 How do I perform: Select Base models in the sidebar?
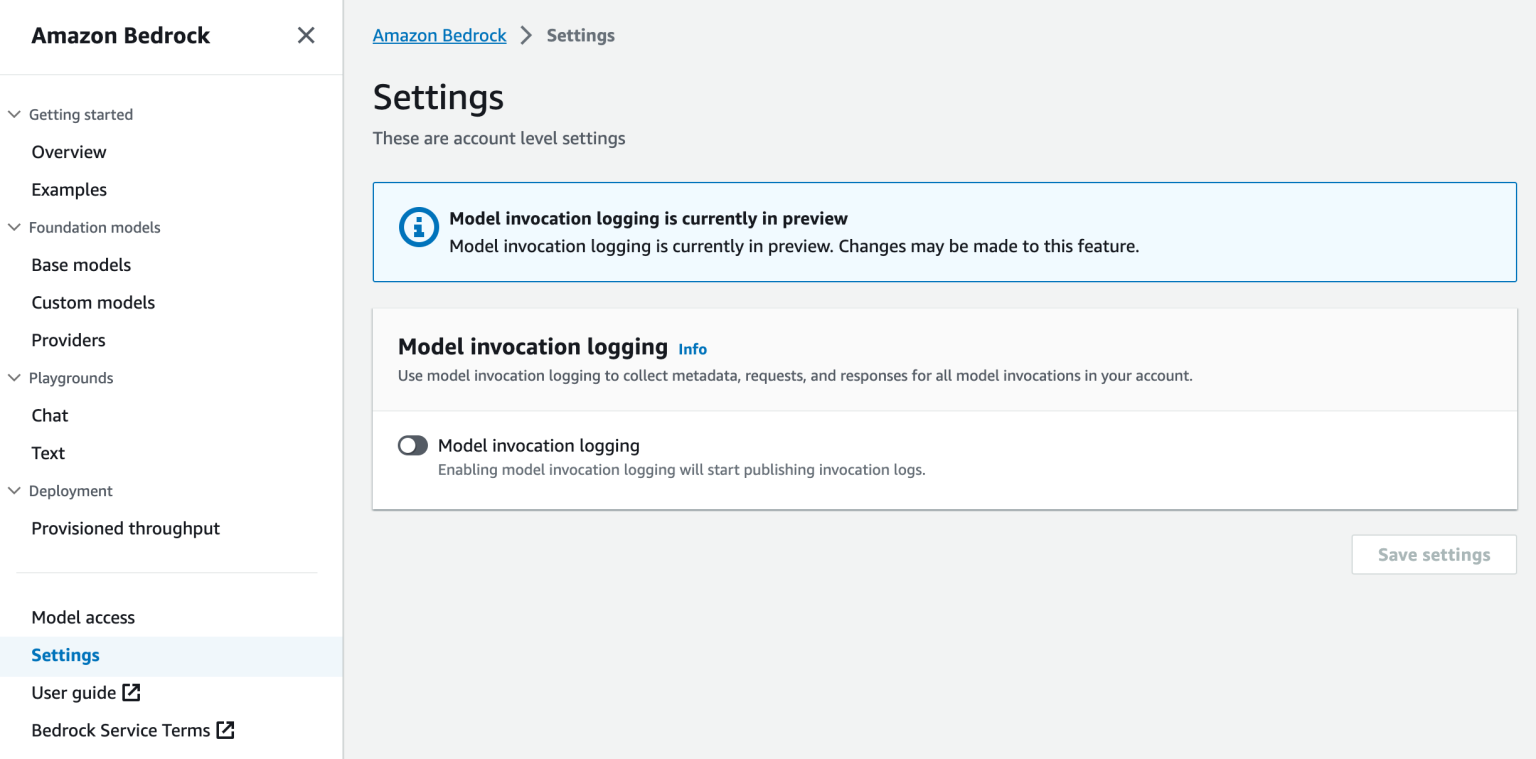pos(81,264)
